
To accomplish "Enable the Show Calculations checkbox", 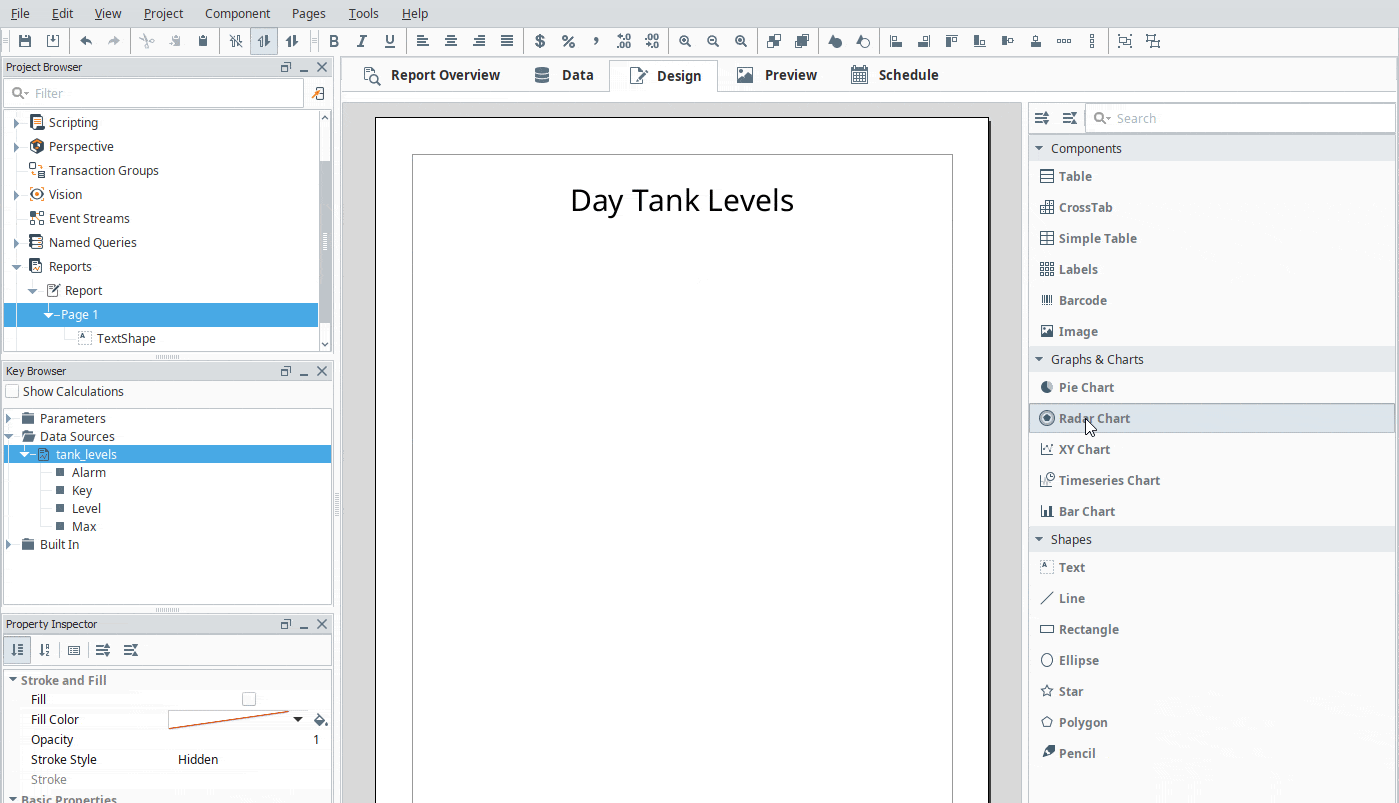I will 12,391.
